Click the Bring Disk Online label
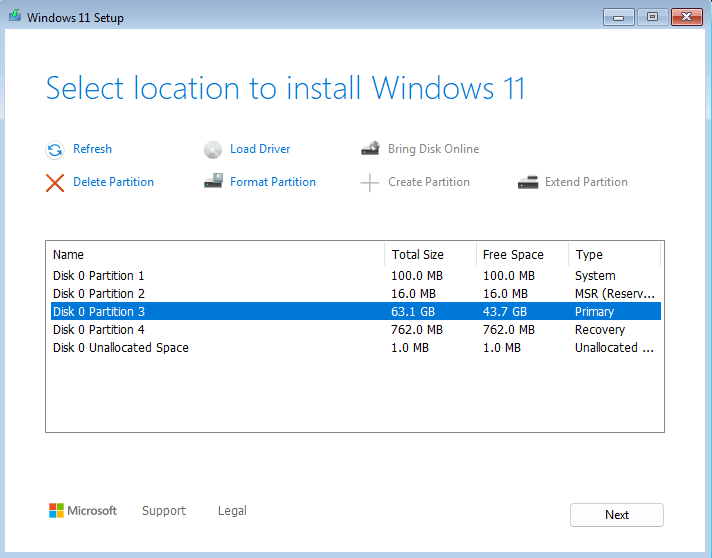The width and height of the screenshot is (712, 558). click(433, 149)
